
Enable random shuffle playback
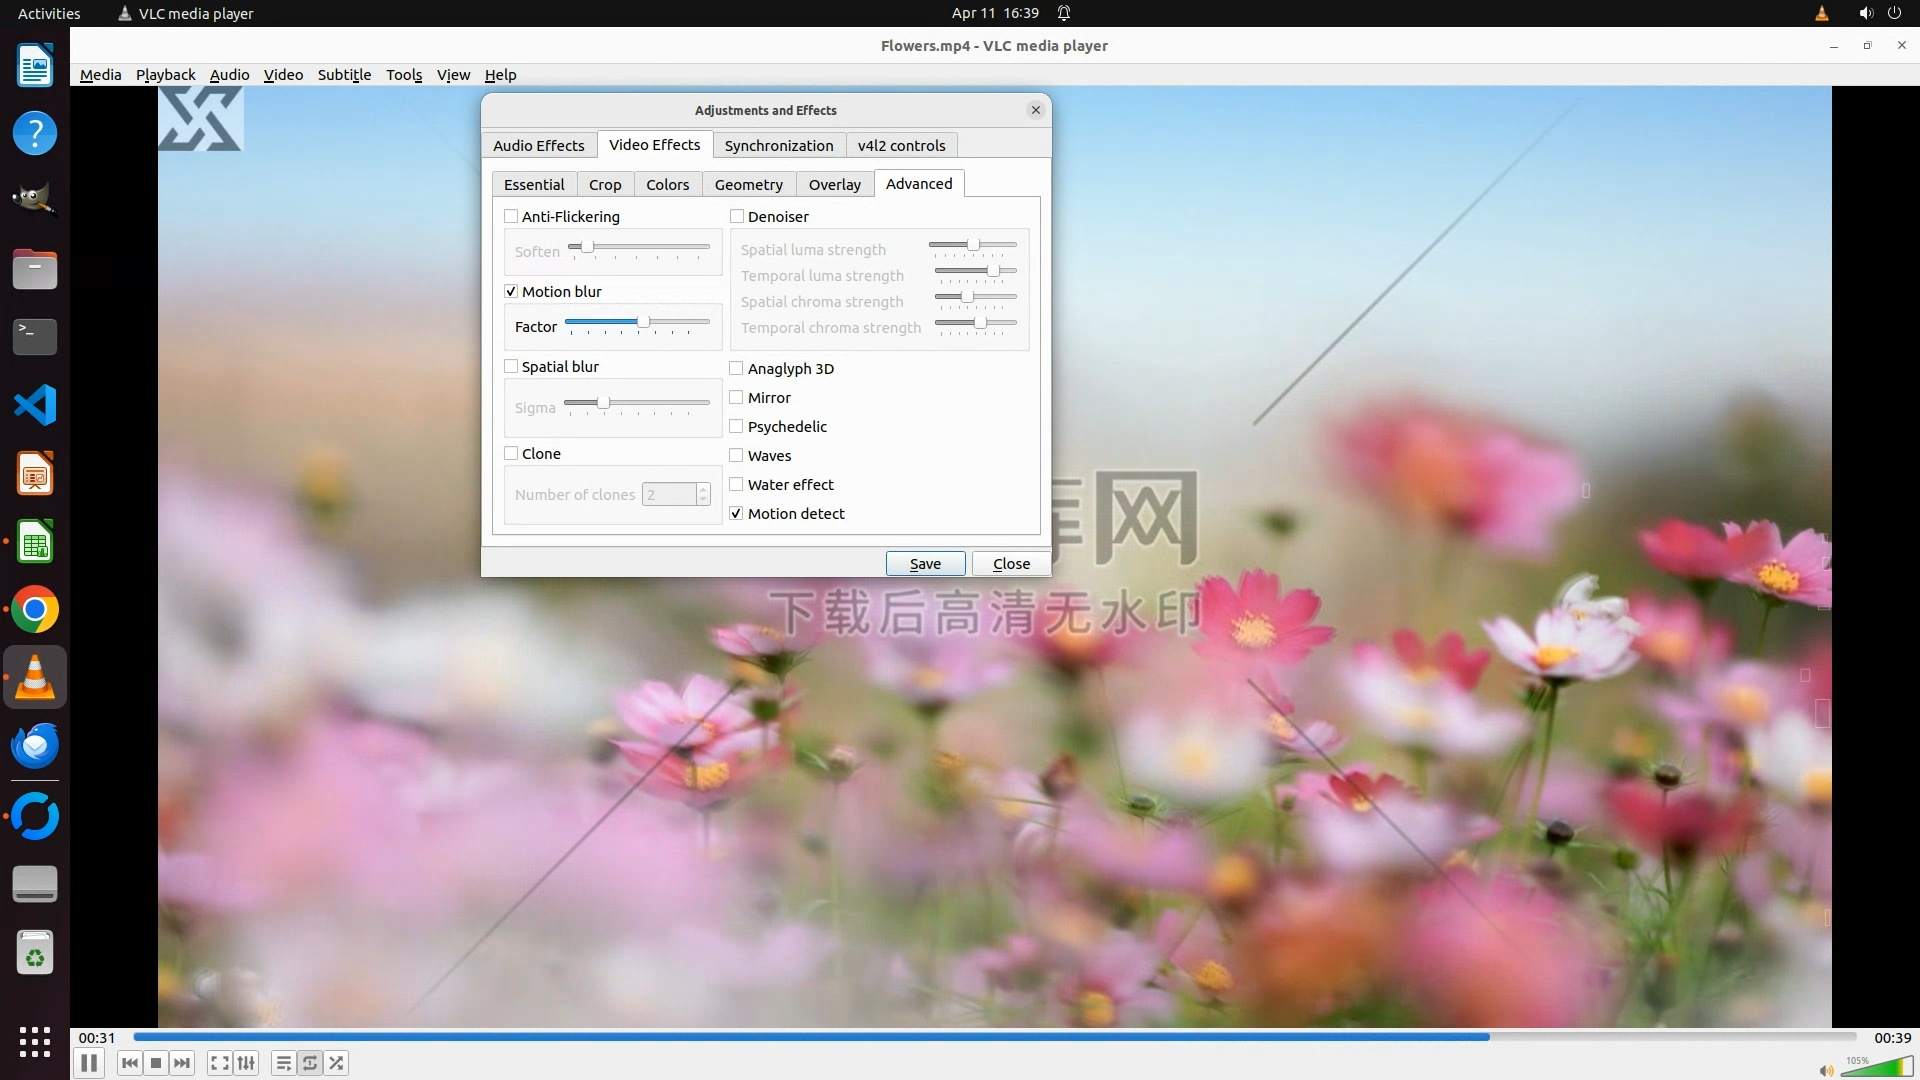tap(337, 1063)
